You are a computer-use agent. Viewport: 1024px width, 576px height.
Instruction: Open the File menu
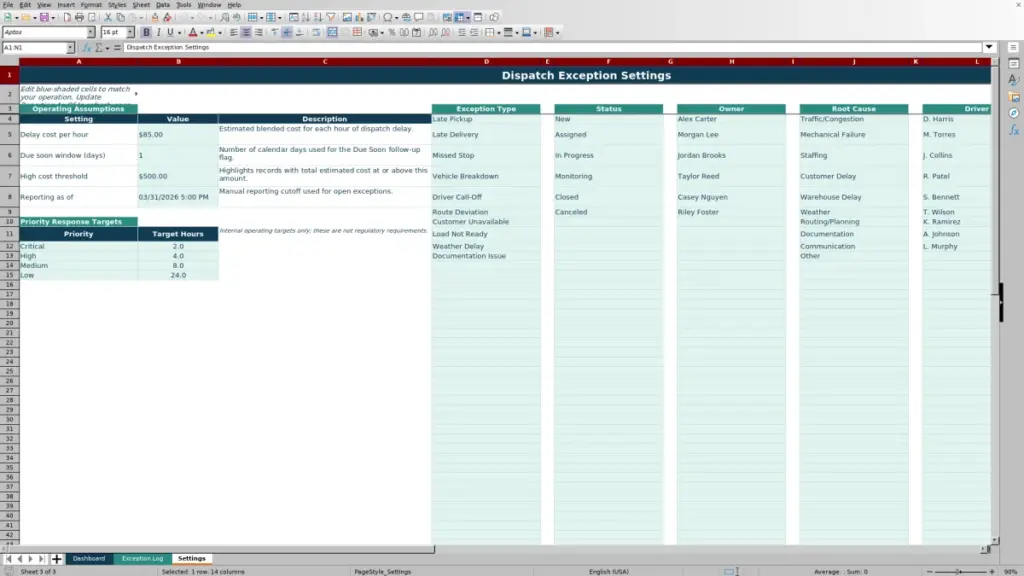coord(8,5)
